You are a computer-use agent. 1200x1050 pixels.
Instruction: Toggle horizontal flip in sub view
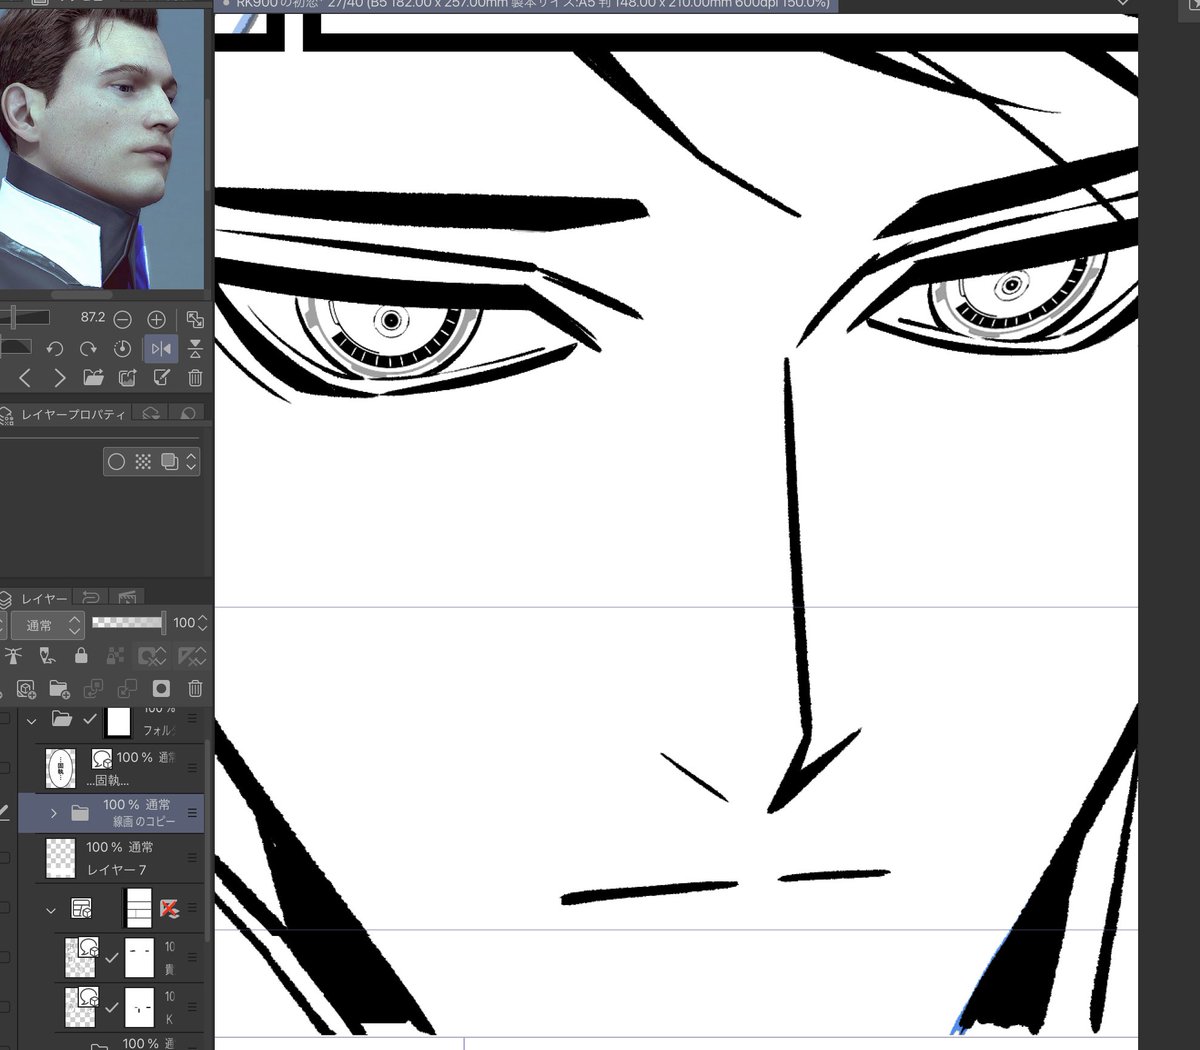(x=160, y=348)
